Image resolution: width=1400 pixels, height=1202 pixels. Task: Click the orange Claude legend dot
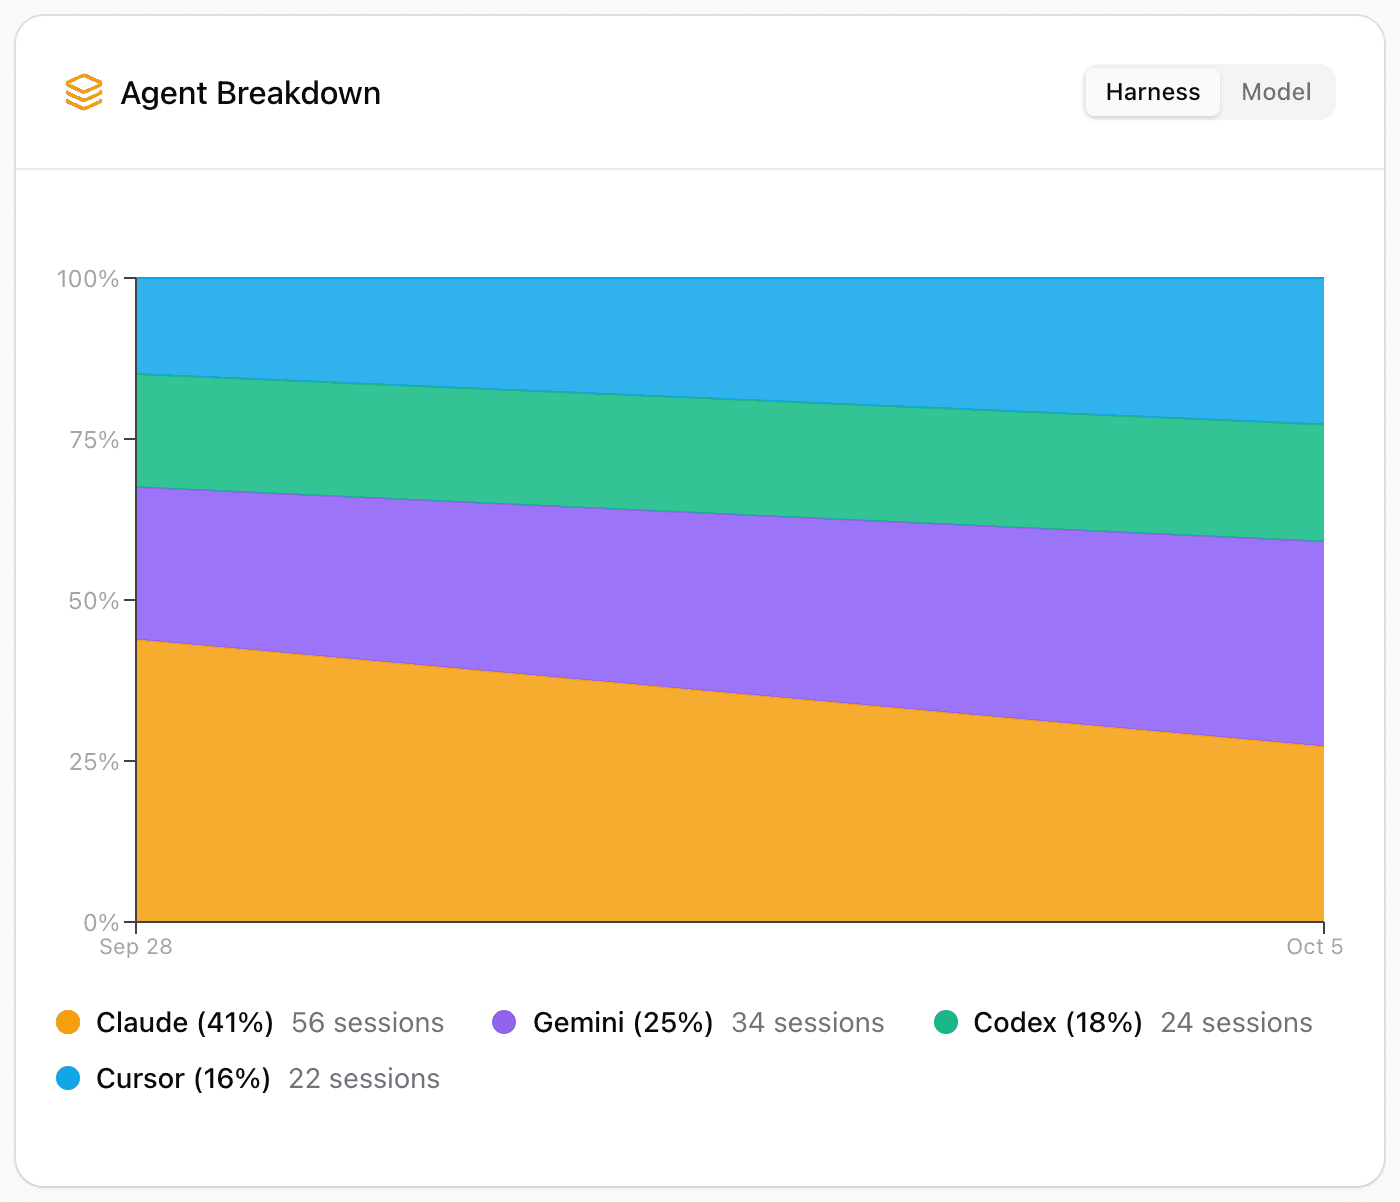click(x=68, y=1022)
